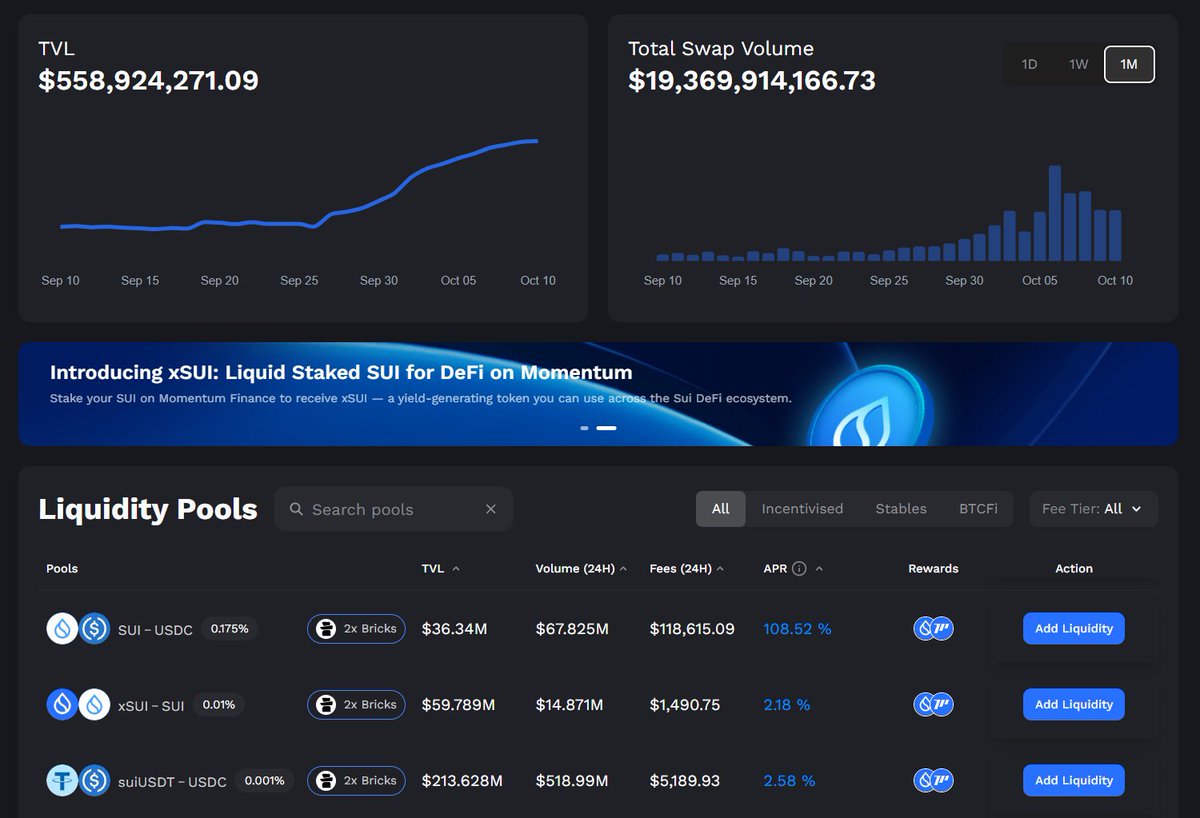Viewport: 1200px width, 818px height.
Task: Click the rewards icons in xSUI – SUI row
Action: click(933, 704)
